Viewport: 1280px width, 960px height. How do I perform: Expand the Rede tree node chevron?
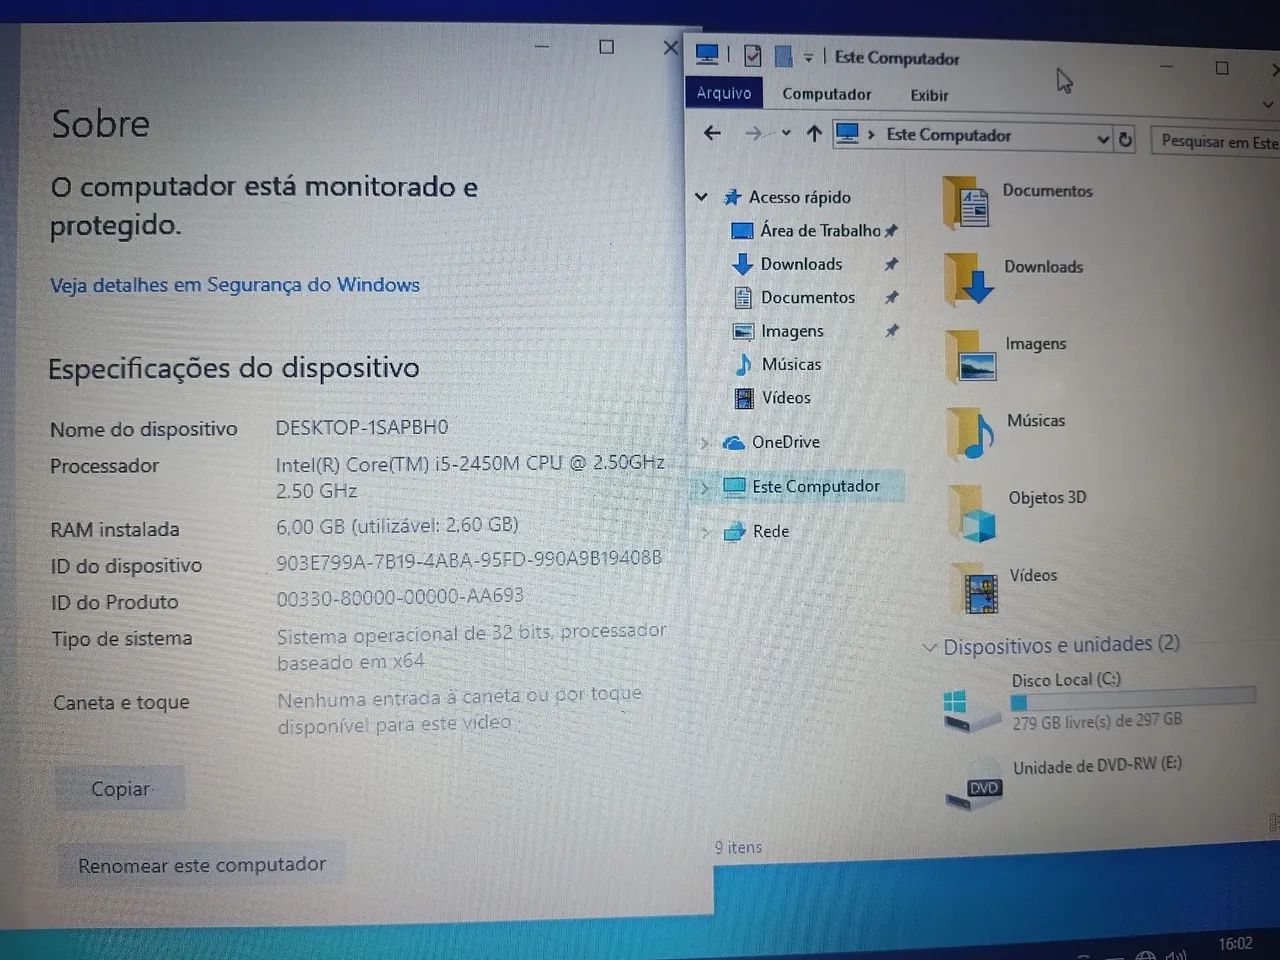[705, 532]
